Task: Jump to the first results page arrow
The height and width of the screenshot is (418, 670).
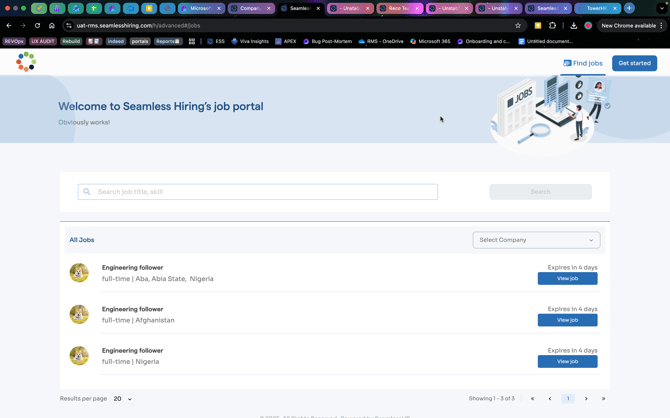Action: tap(532, 399)
